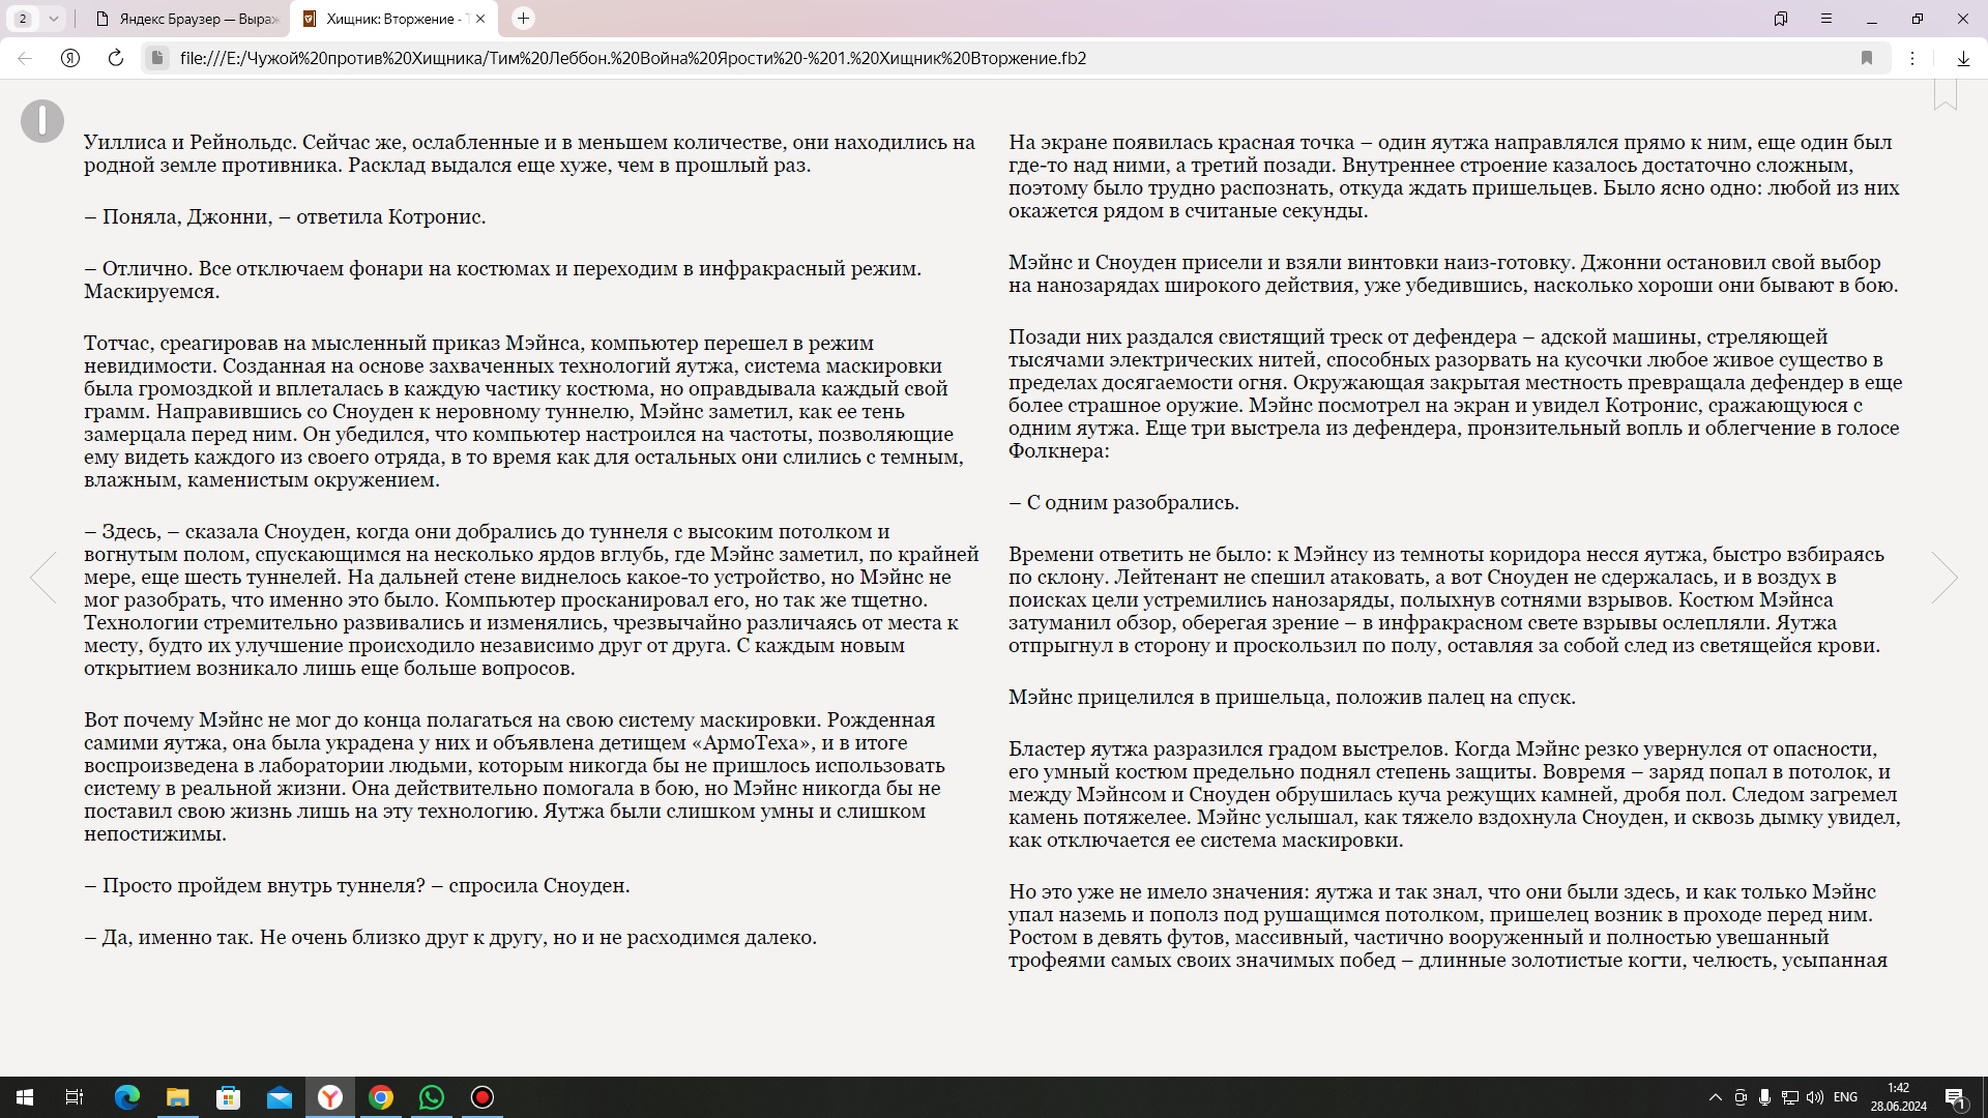1988x1118 pixels.
Task: Switch to Яндекс Браузер tab
Action: click(x=188, y=19)
